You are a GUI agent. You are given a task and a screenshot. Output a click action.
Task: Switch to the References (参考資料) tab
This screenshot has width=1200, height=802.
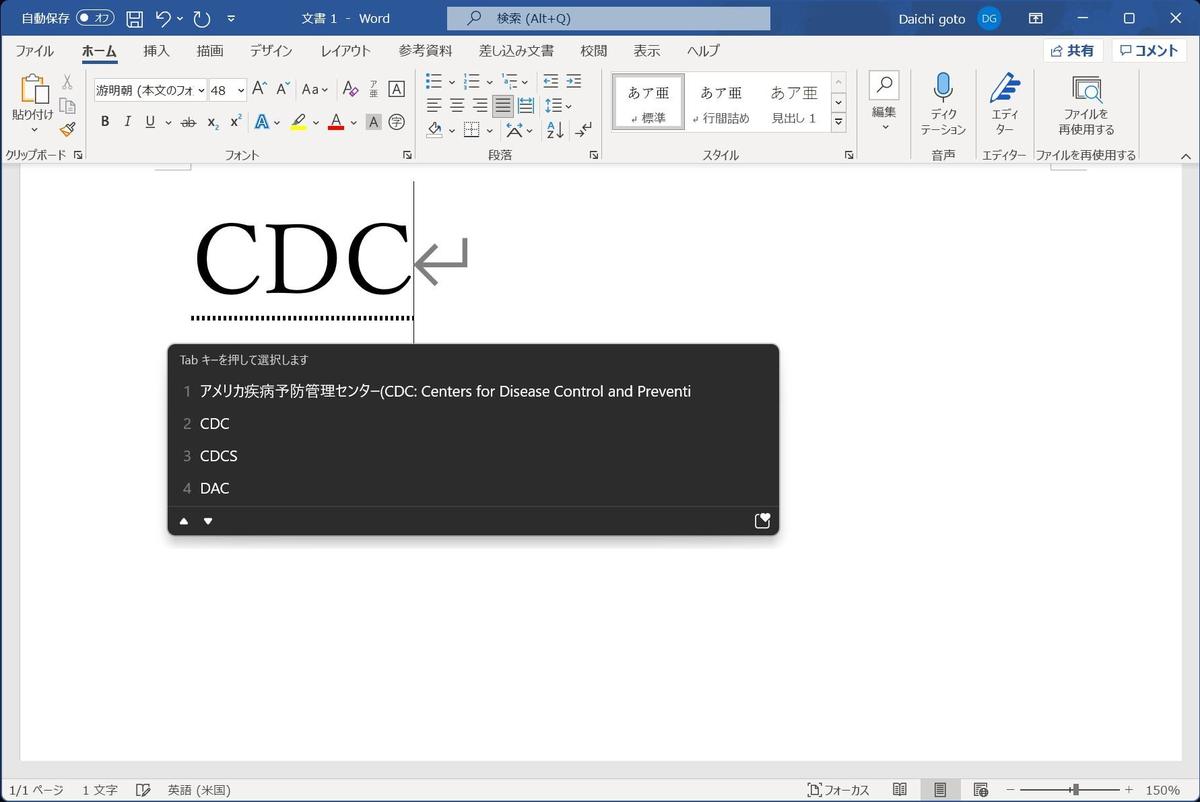coord(425,51)
